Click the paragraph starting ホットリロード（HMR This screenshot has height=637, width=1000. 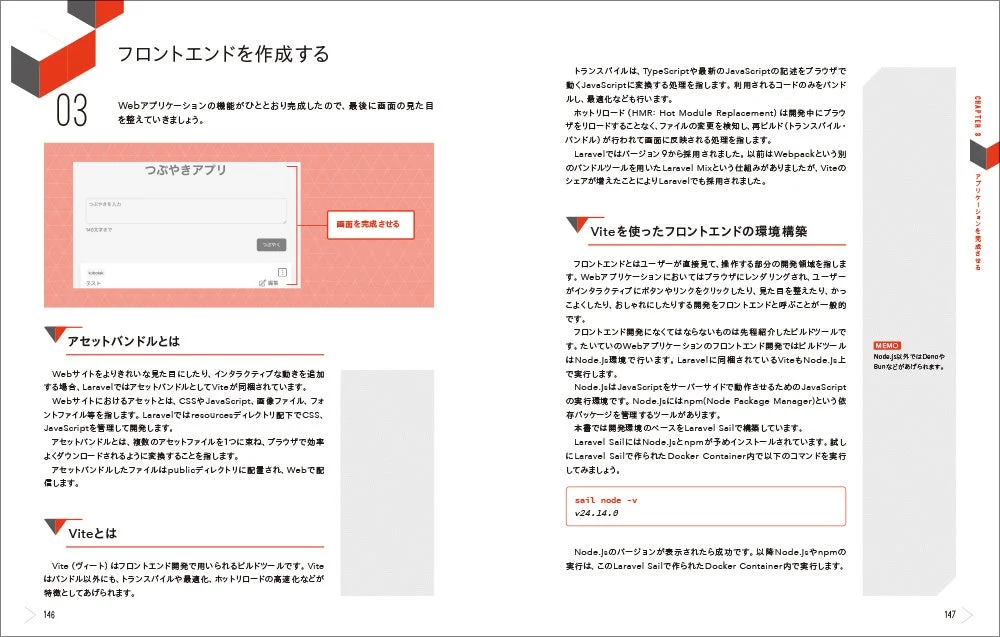706,126
